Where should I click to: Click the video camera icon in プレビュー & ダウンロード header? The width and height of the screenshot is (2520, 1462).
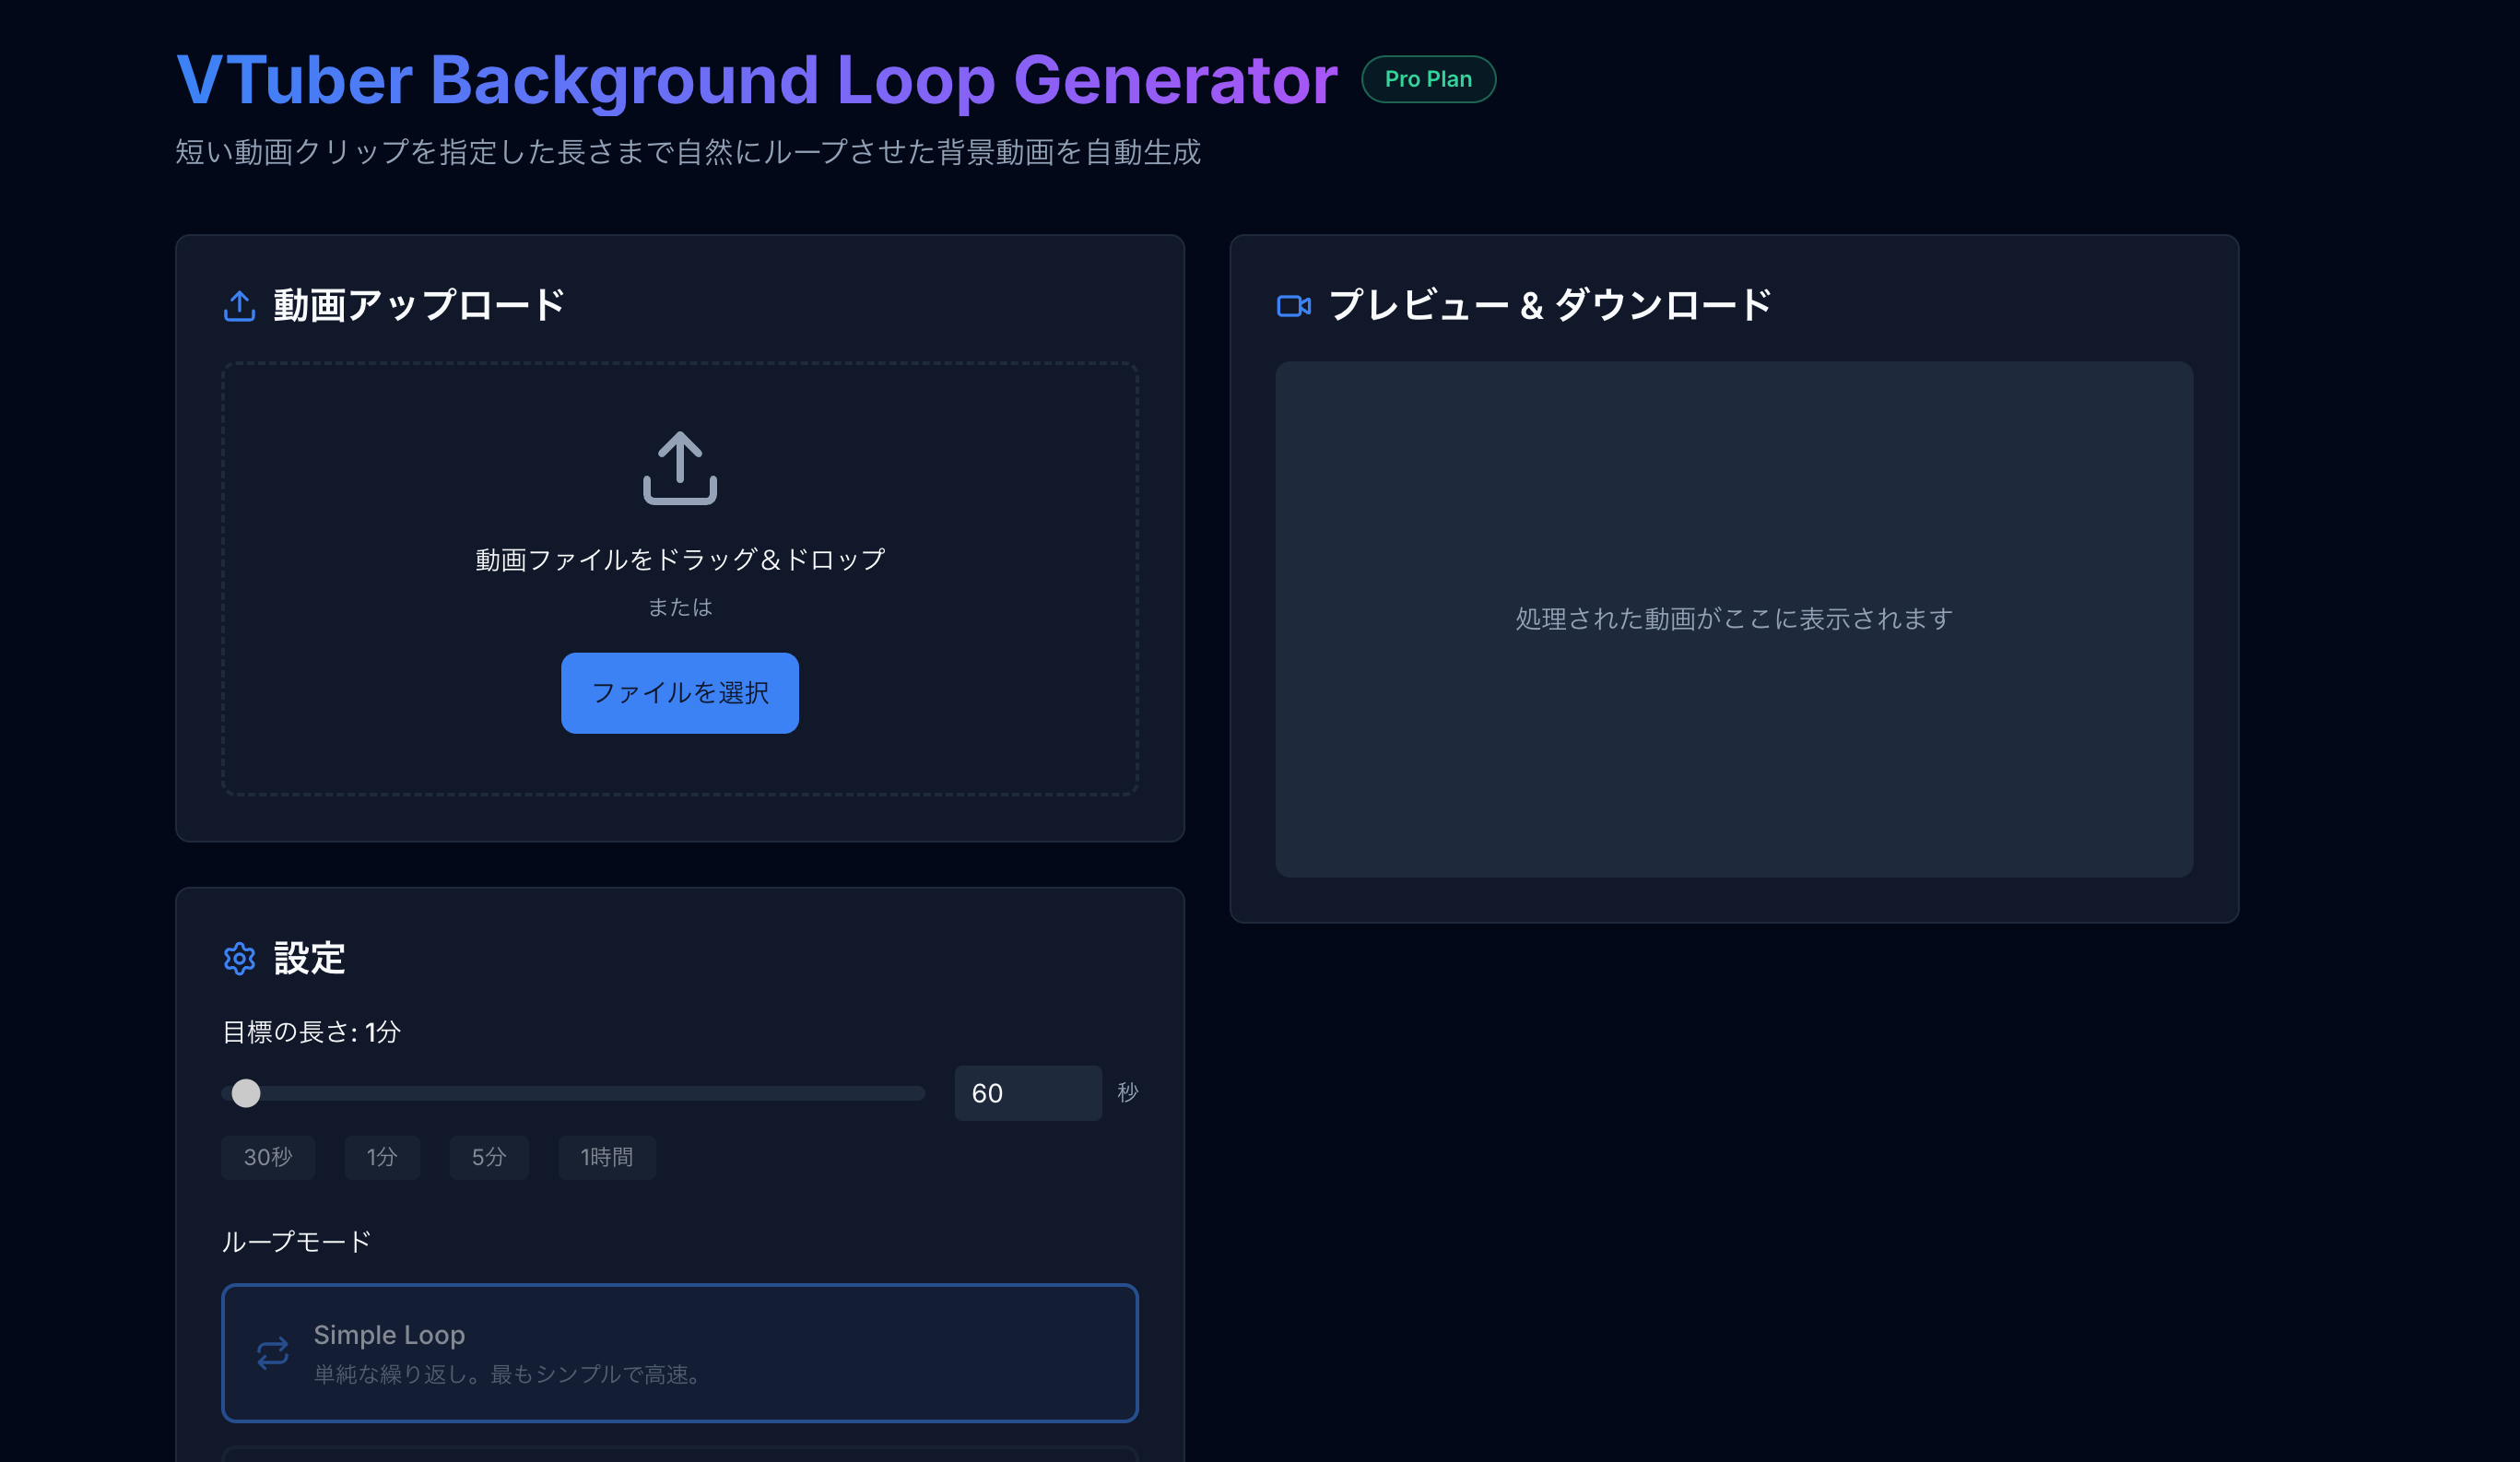coord(1293,305)
